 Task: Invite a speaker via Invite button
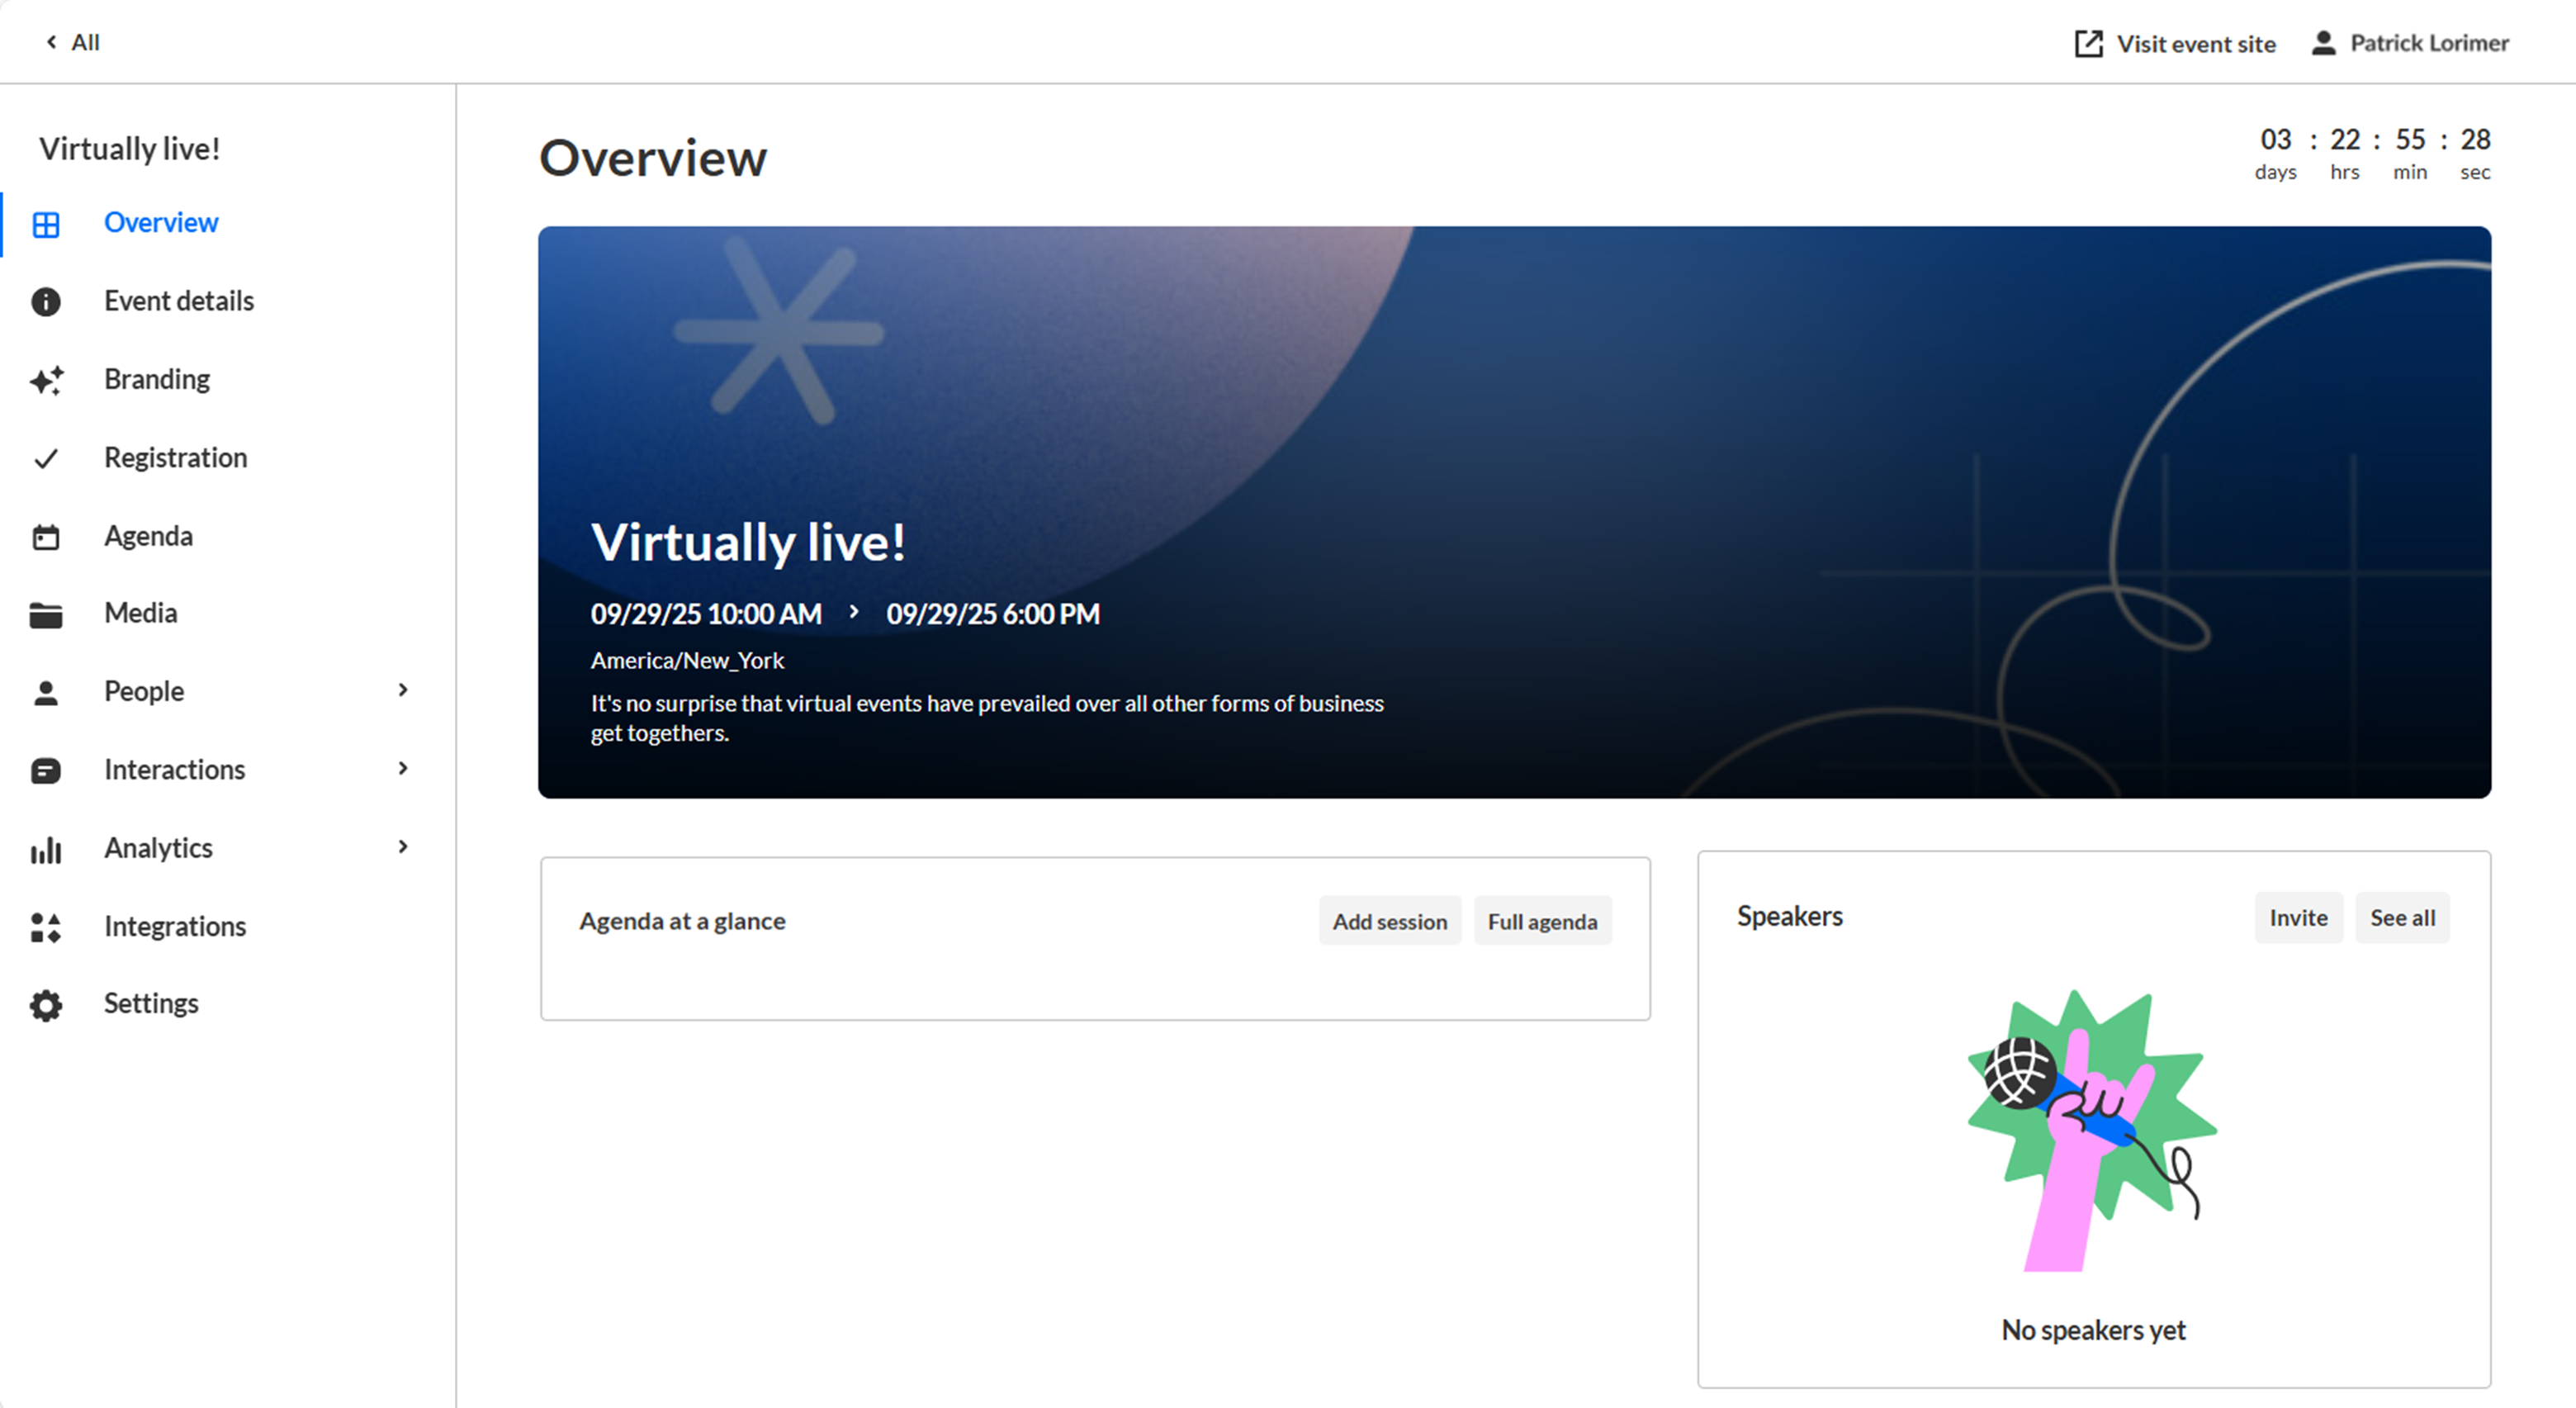click(2298, 917)
